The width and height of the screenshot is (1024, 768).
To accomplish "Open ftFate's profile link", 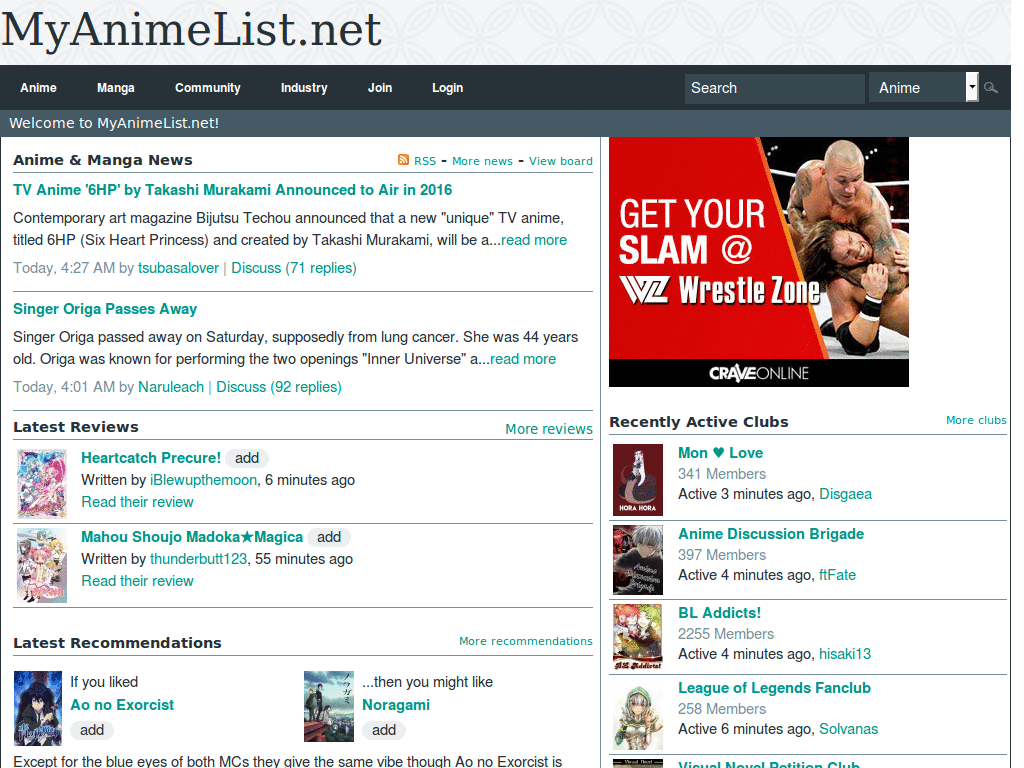I will [837, 575].
